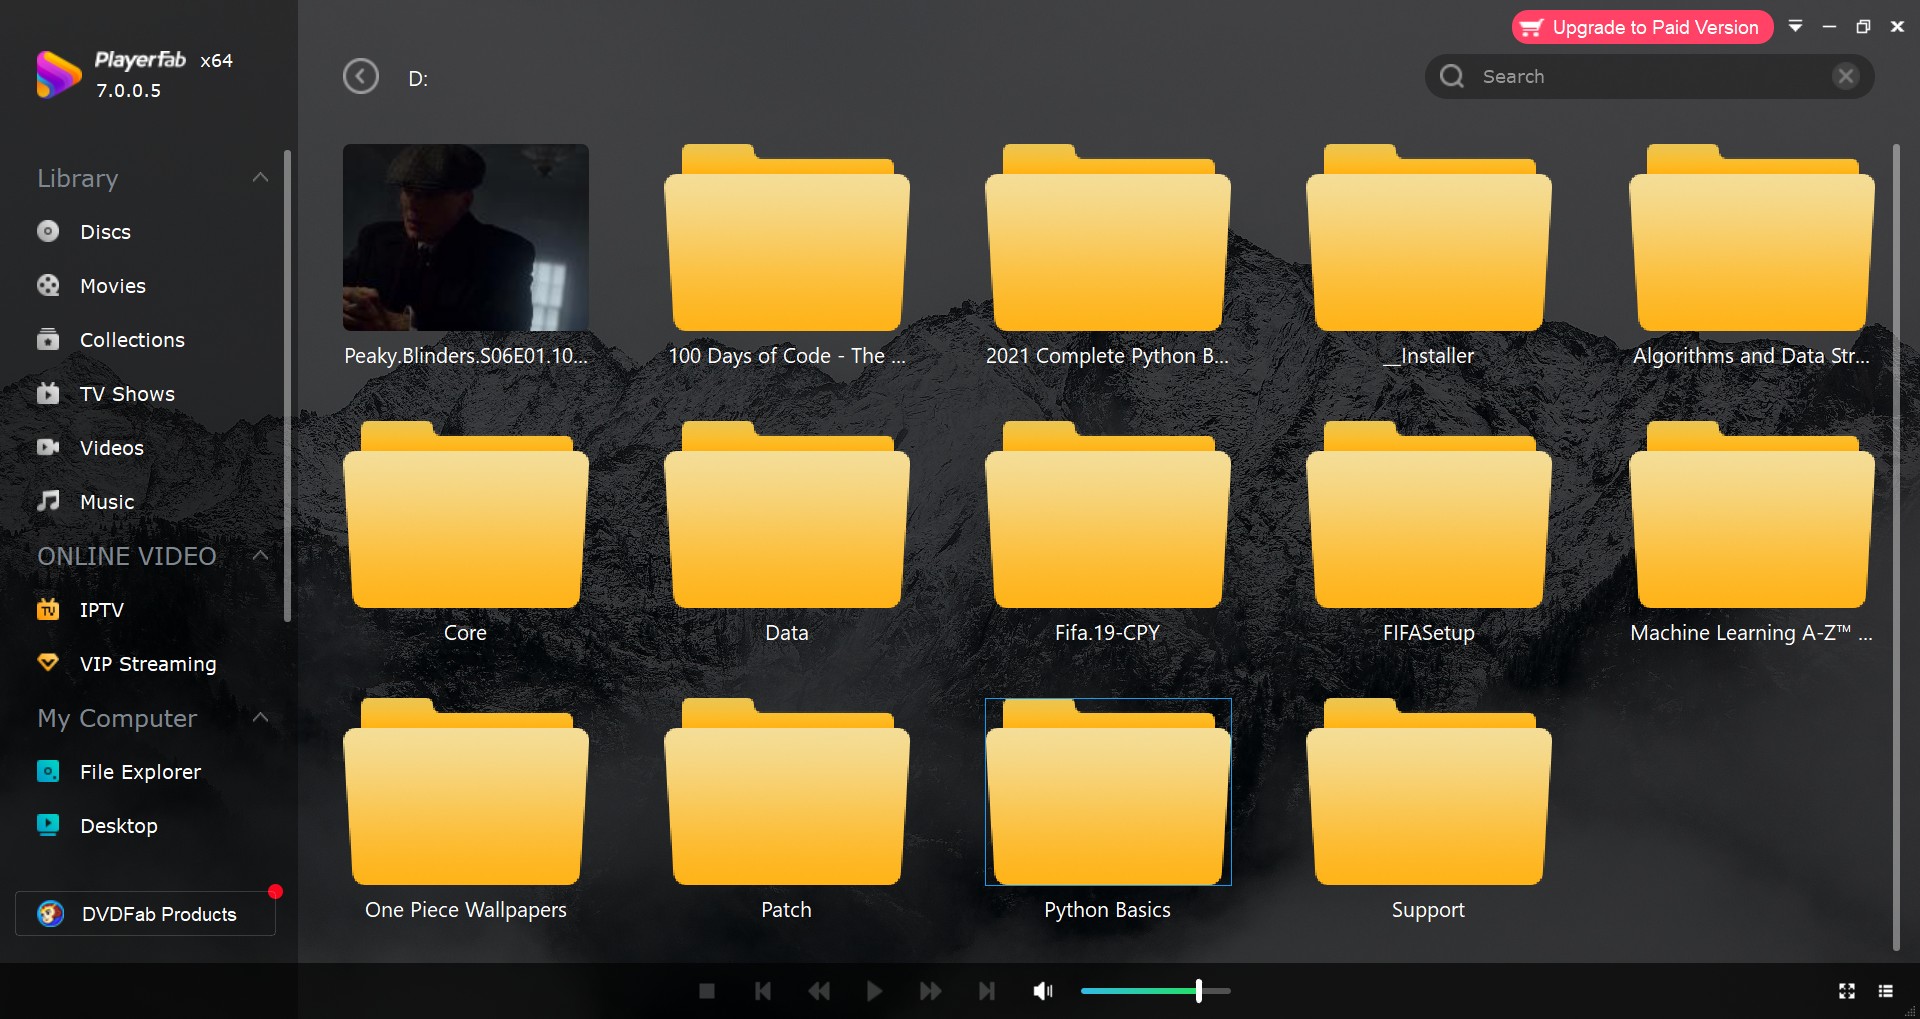Open Algorithms and Data Str... folder
1920x1019 pixels.
point(1752,237)
